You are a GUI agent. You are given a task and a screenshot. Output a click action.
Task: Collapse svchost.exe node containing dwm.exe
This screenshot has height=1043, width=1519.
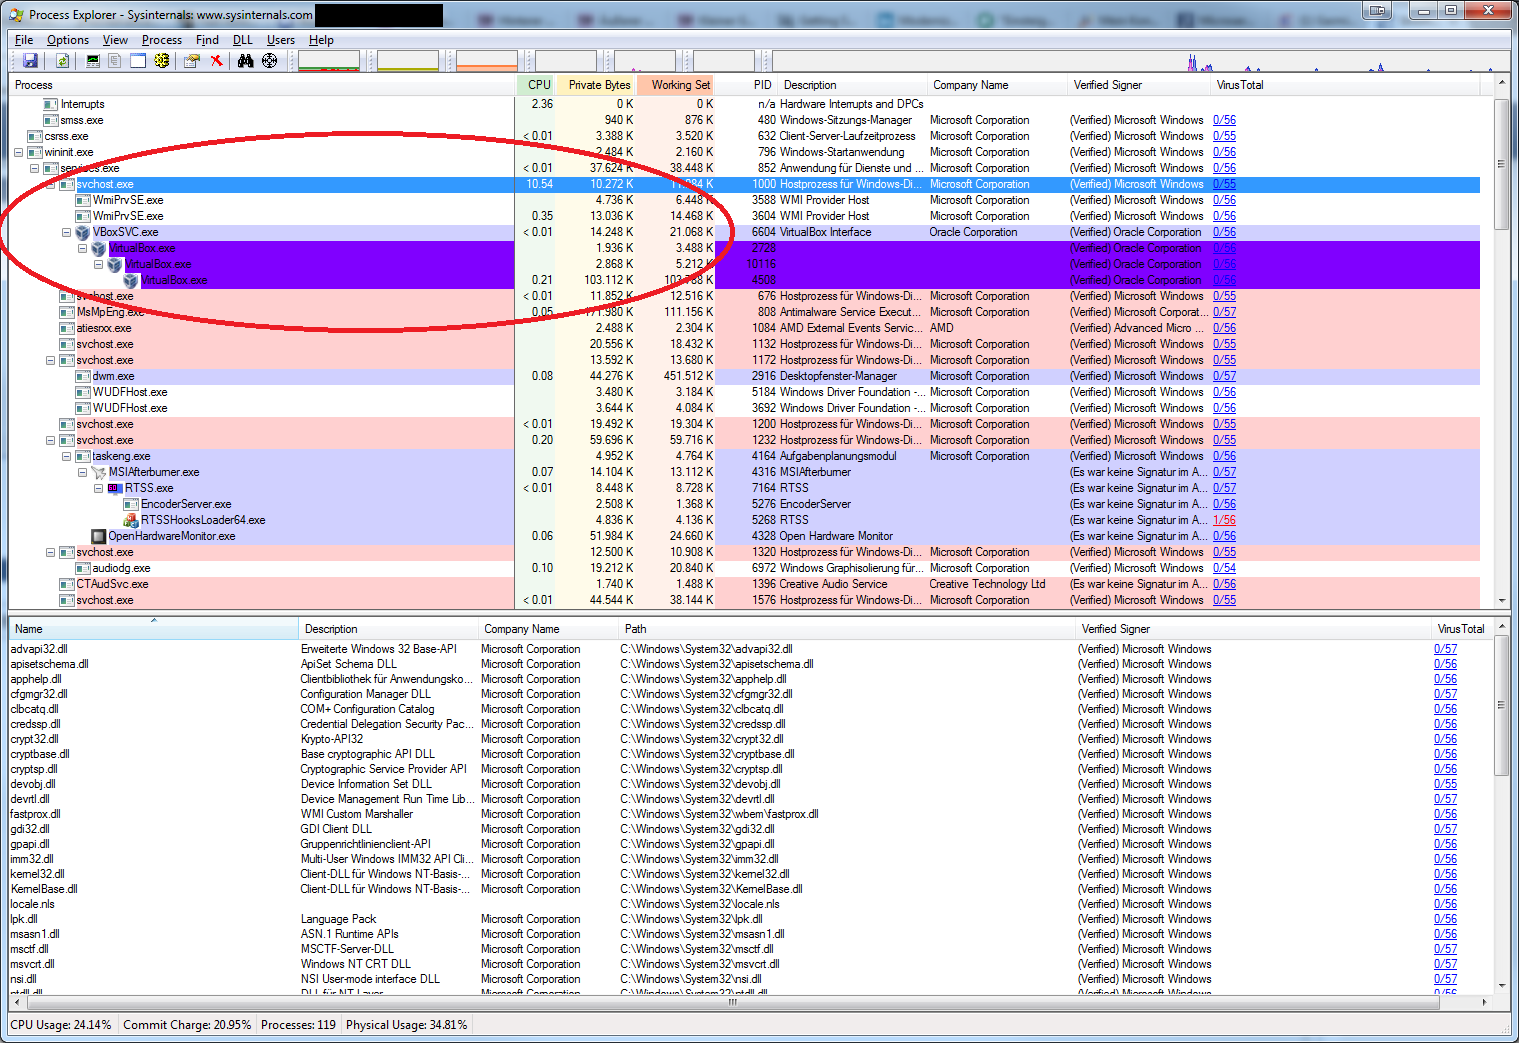[50, 360]
